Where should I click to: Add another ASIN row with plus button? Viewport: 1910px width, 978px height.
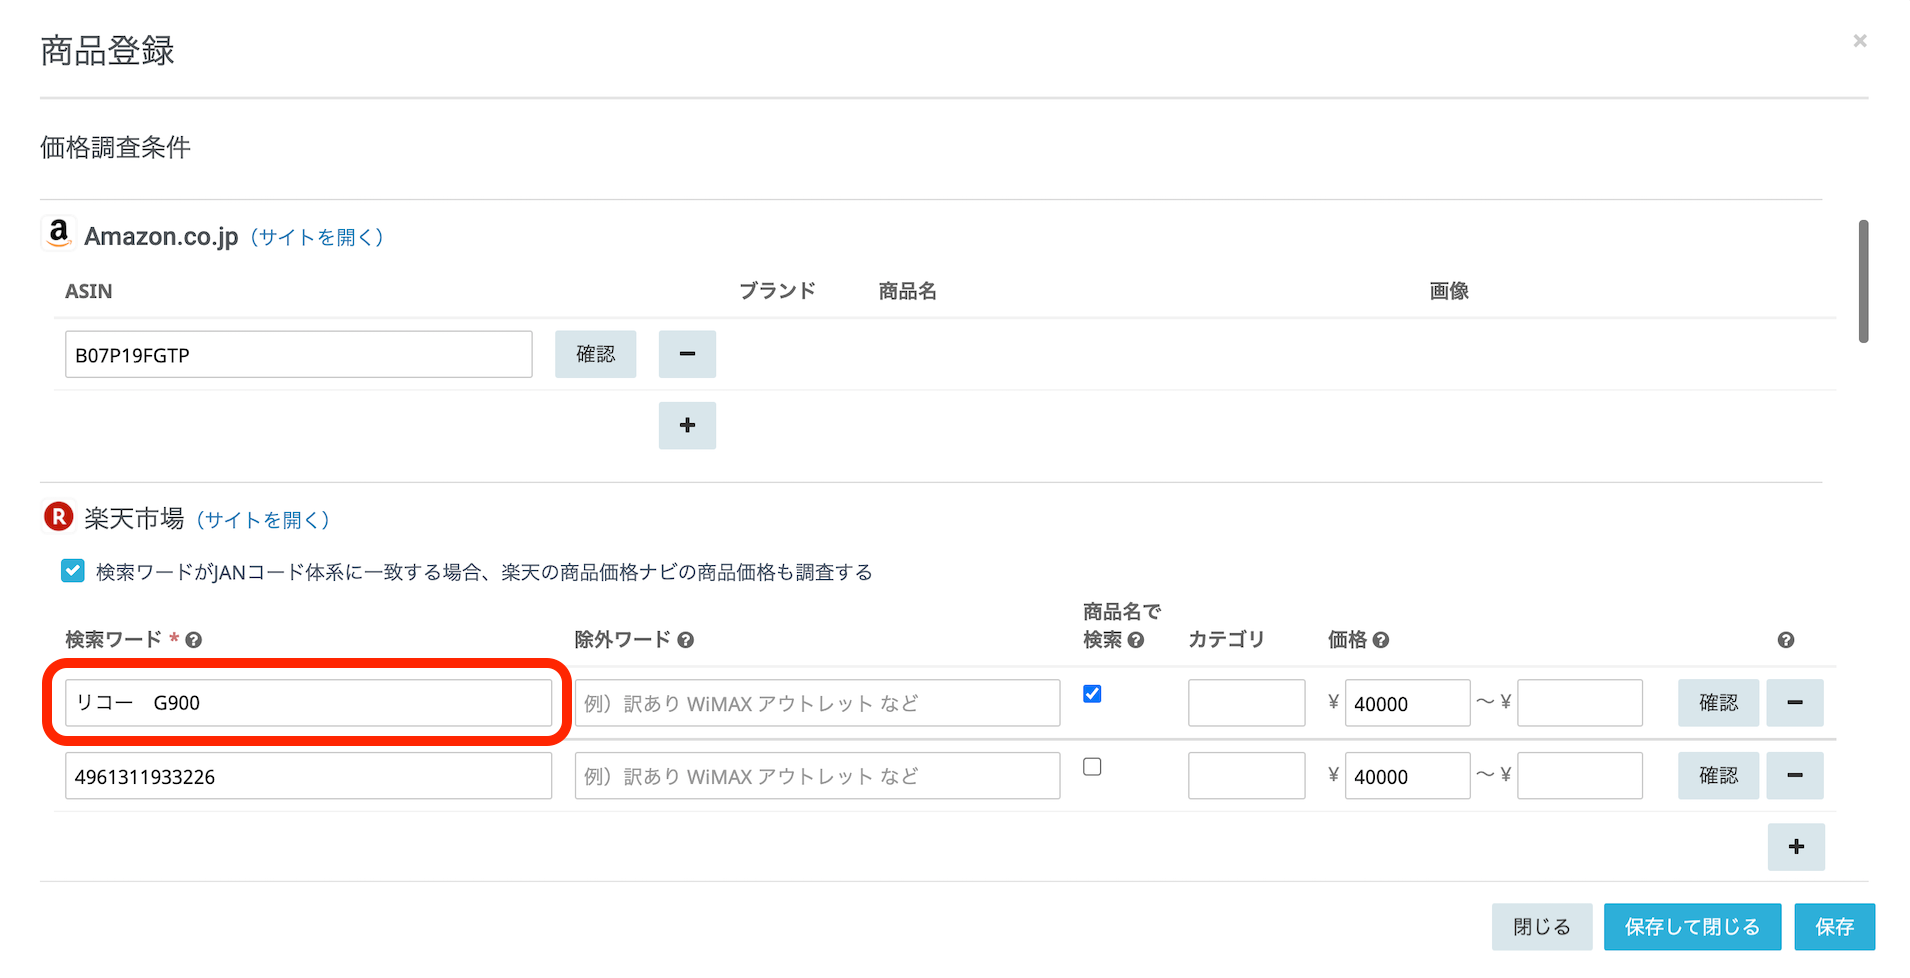[687, 426]
